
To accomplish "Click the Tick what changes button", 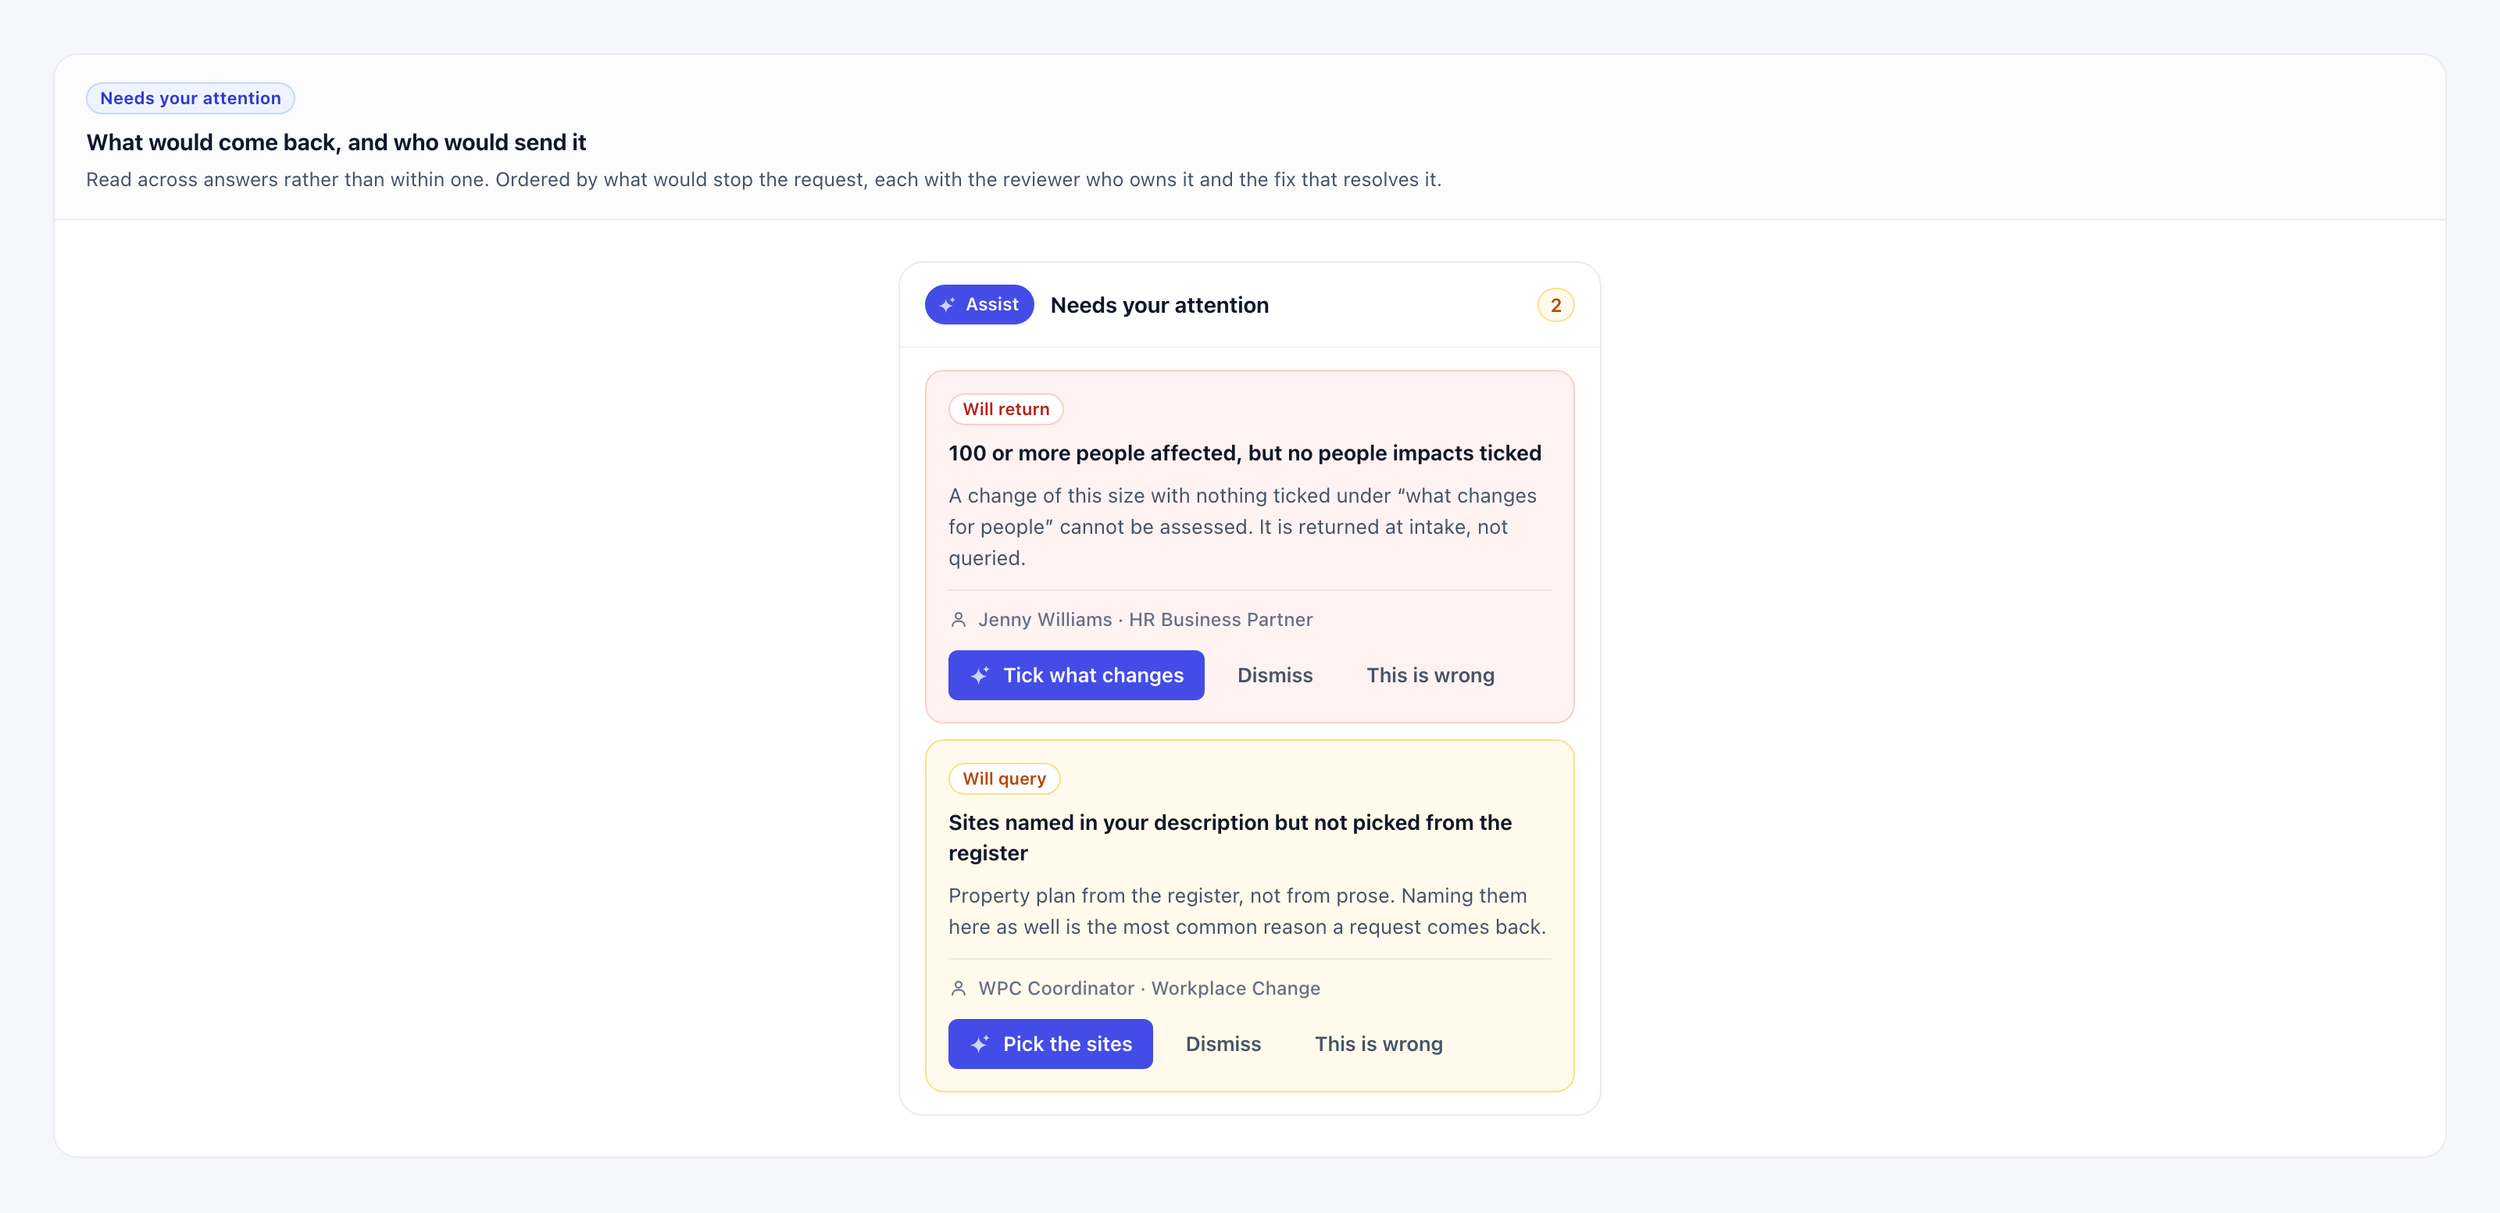I will (1076, 675).
